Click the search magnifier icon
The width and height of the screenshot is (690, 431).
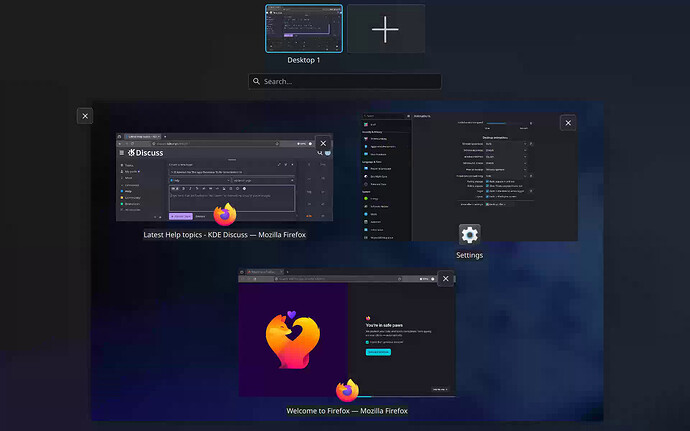tap(257, 81)
